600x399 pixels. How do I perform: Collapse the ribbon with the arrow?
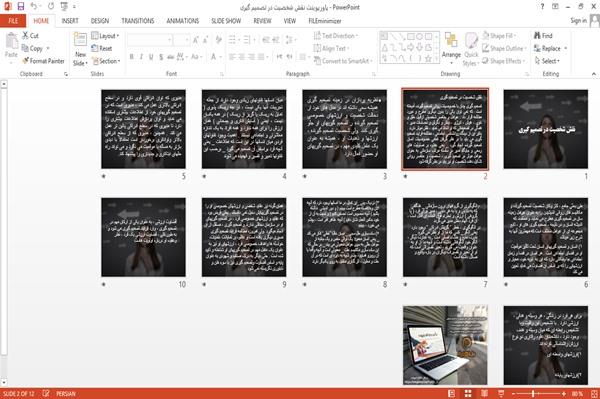tap(593, 74)
